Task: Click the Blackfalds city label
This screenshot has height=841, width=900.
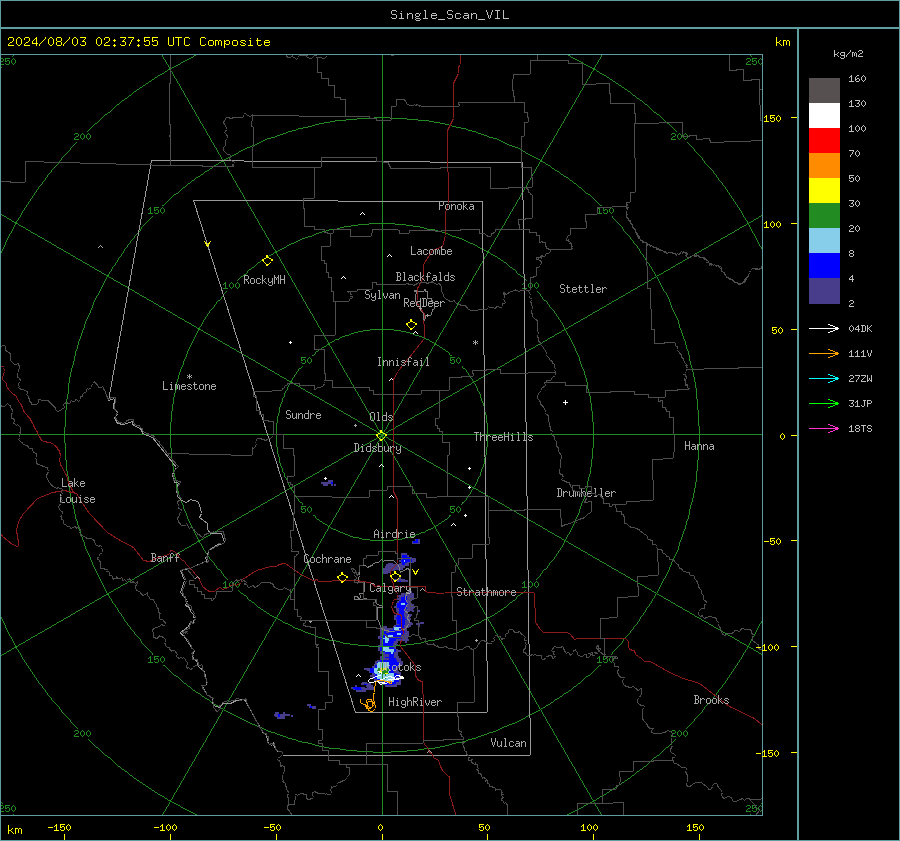Action: [425, 277]
